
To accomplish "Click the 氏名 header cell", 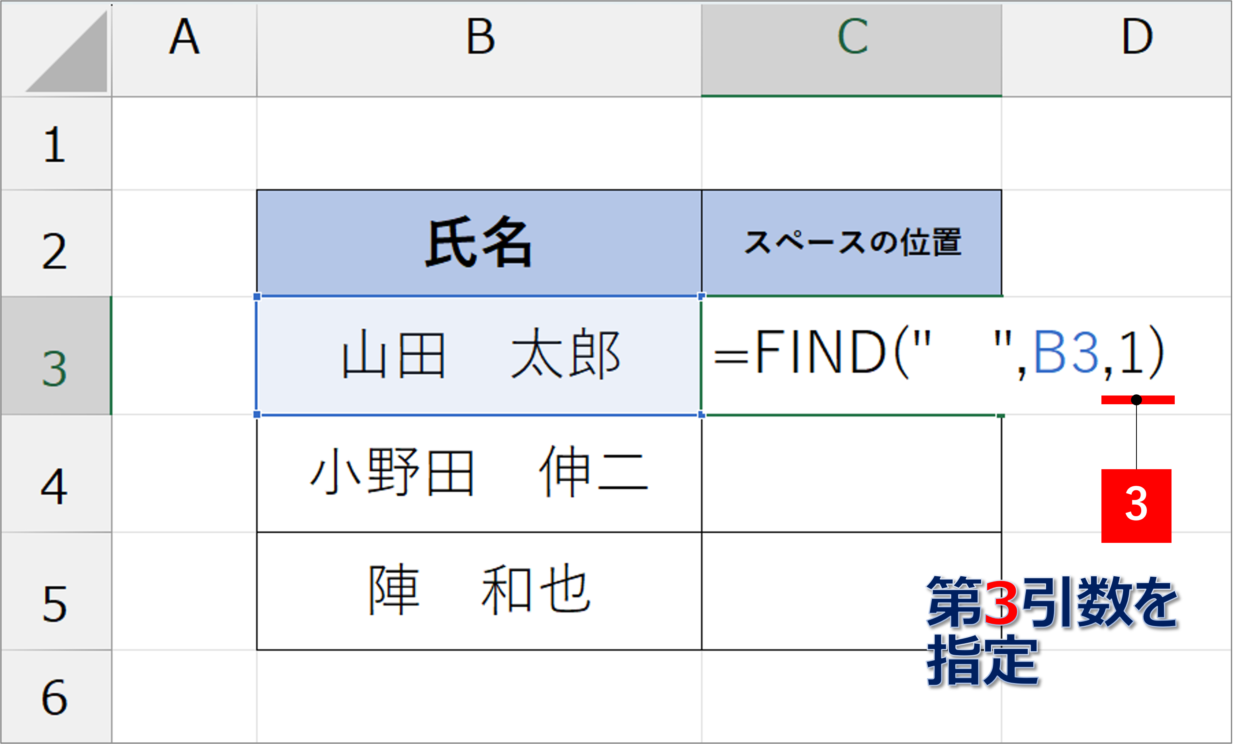I will pyautogui.click(x=479, y=243).
